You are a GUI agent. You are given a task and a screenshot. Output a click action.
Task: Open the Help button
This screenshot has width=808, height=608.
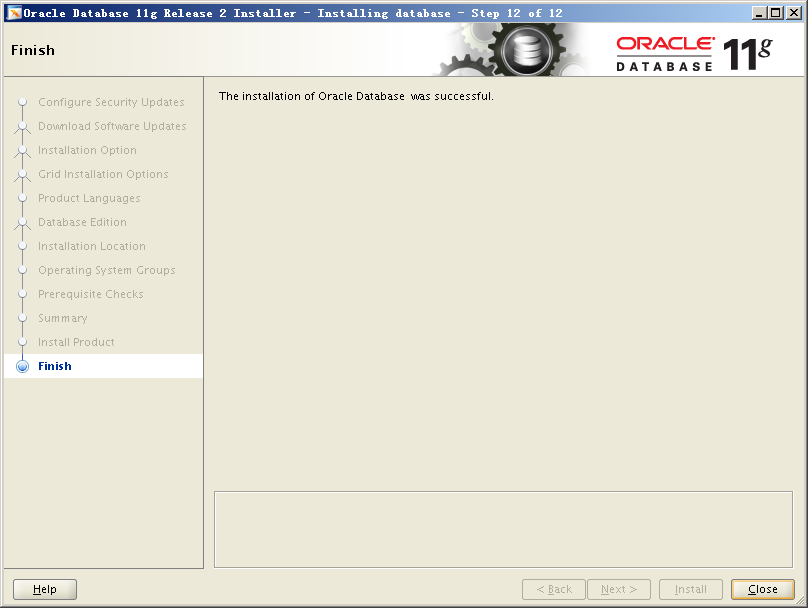click(x=45, y=589)
